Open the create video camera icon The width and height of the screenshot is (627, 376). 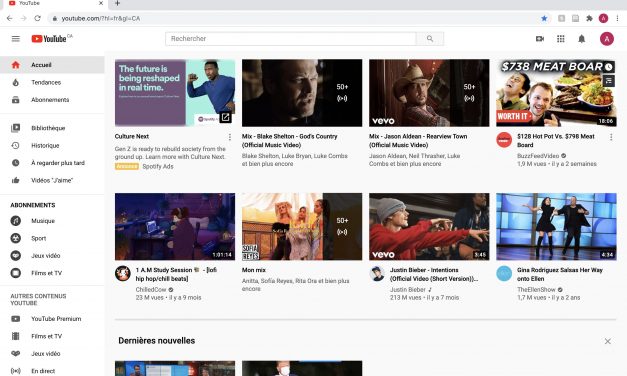point(540,39)
